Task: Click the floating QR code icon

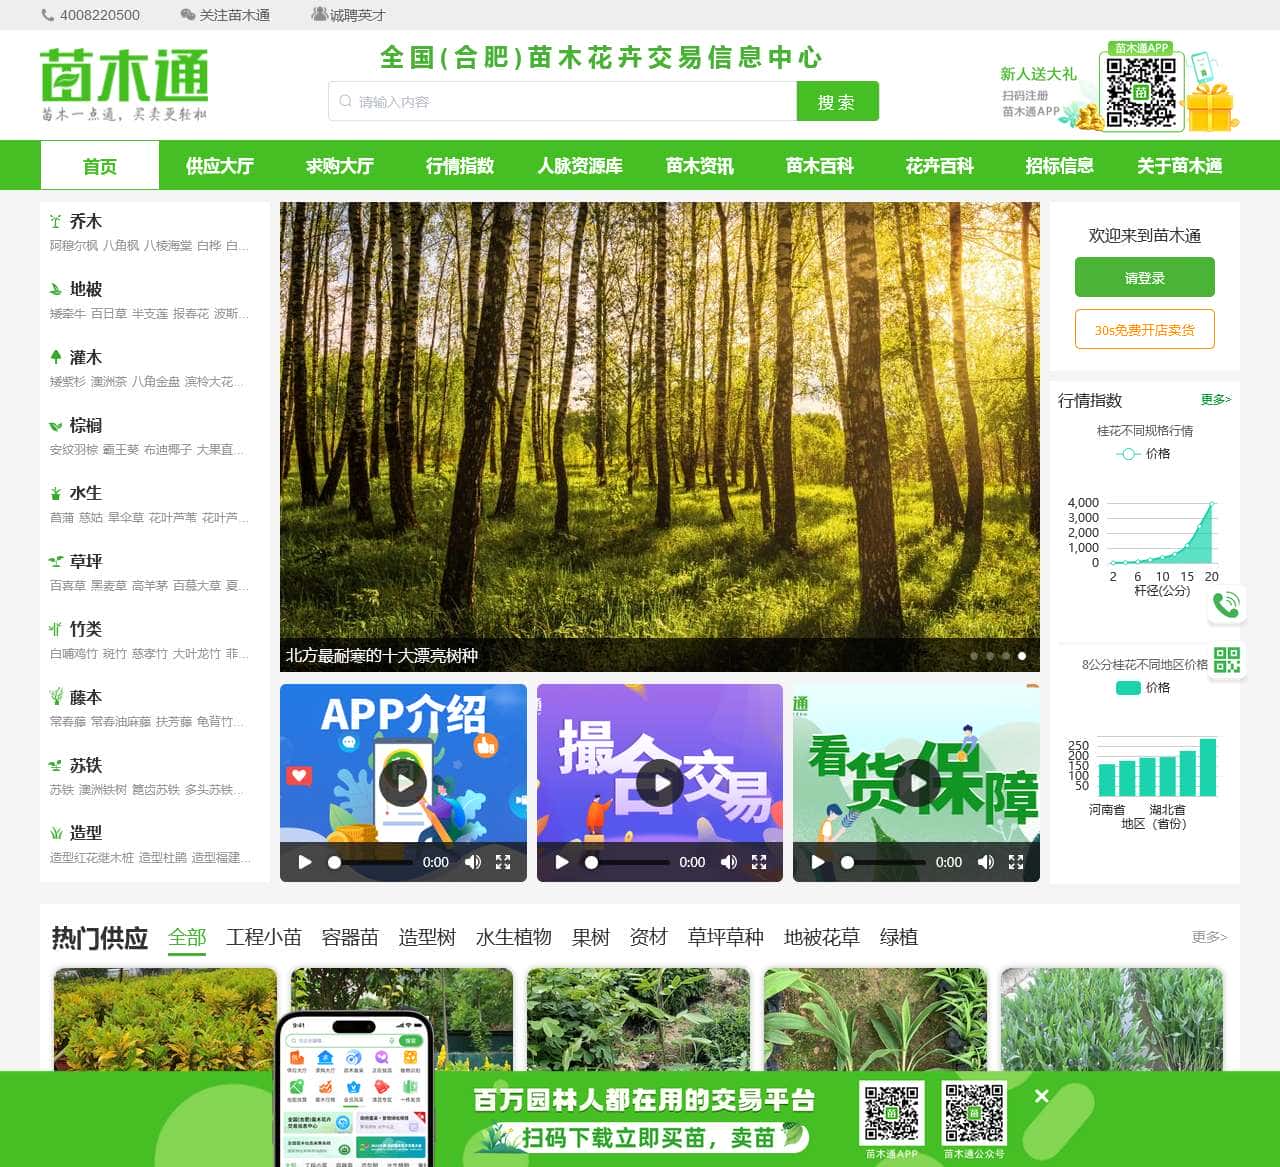Action: (x=1226, y=660)
